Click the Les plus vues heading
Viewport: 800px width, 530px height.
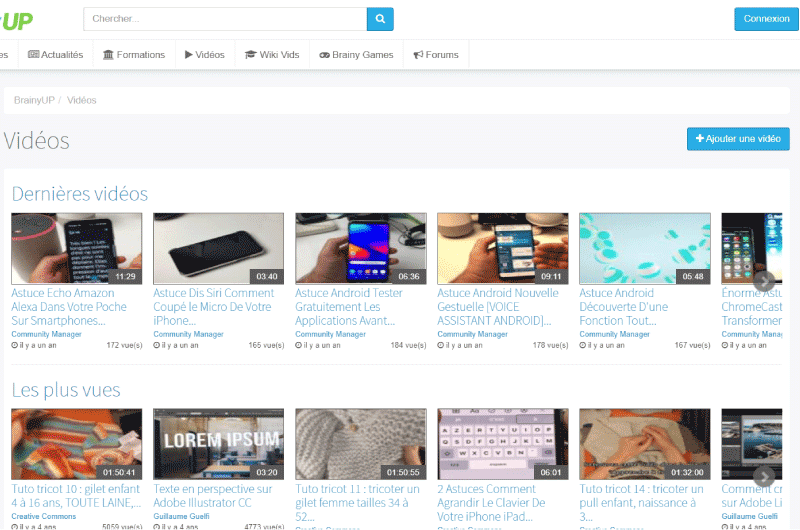tap(66, 390)
